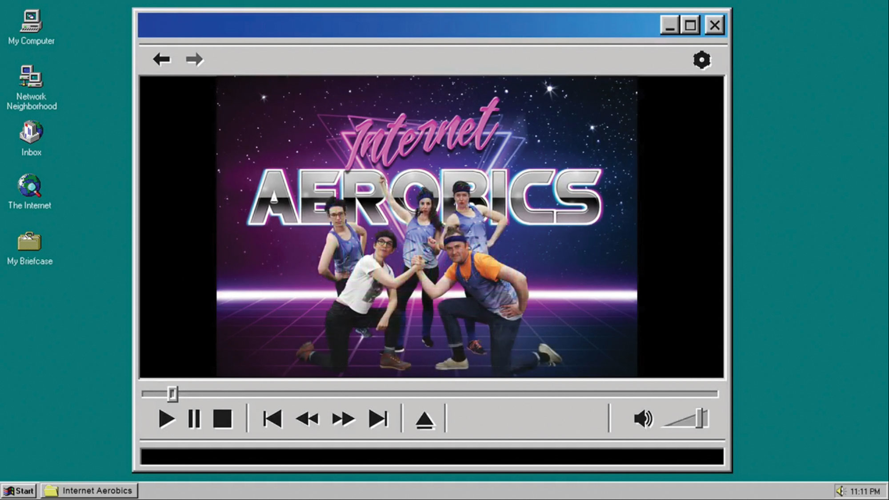Image resolution: width=889 pixels, height=500 pixels.
Task: Click the video seek bar handle
Action: (172, 394)
